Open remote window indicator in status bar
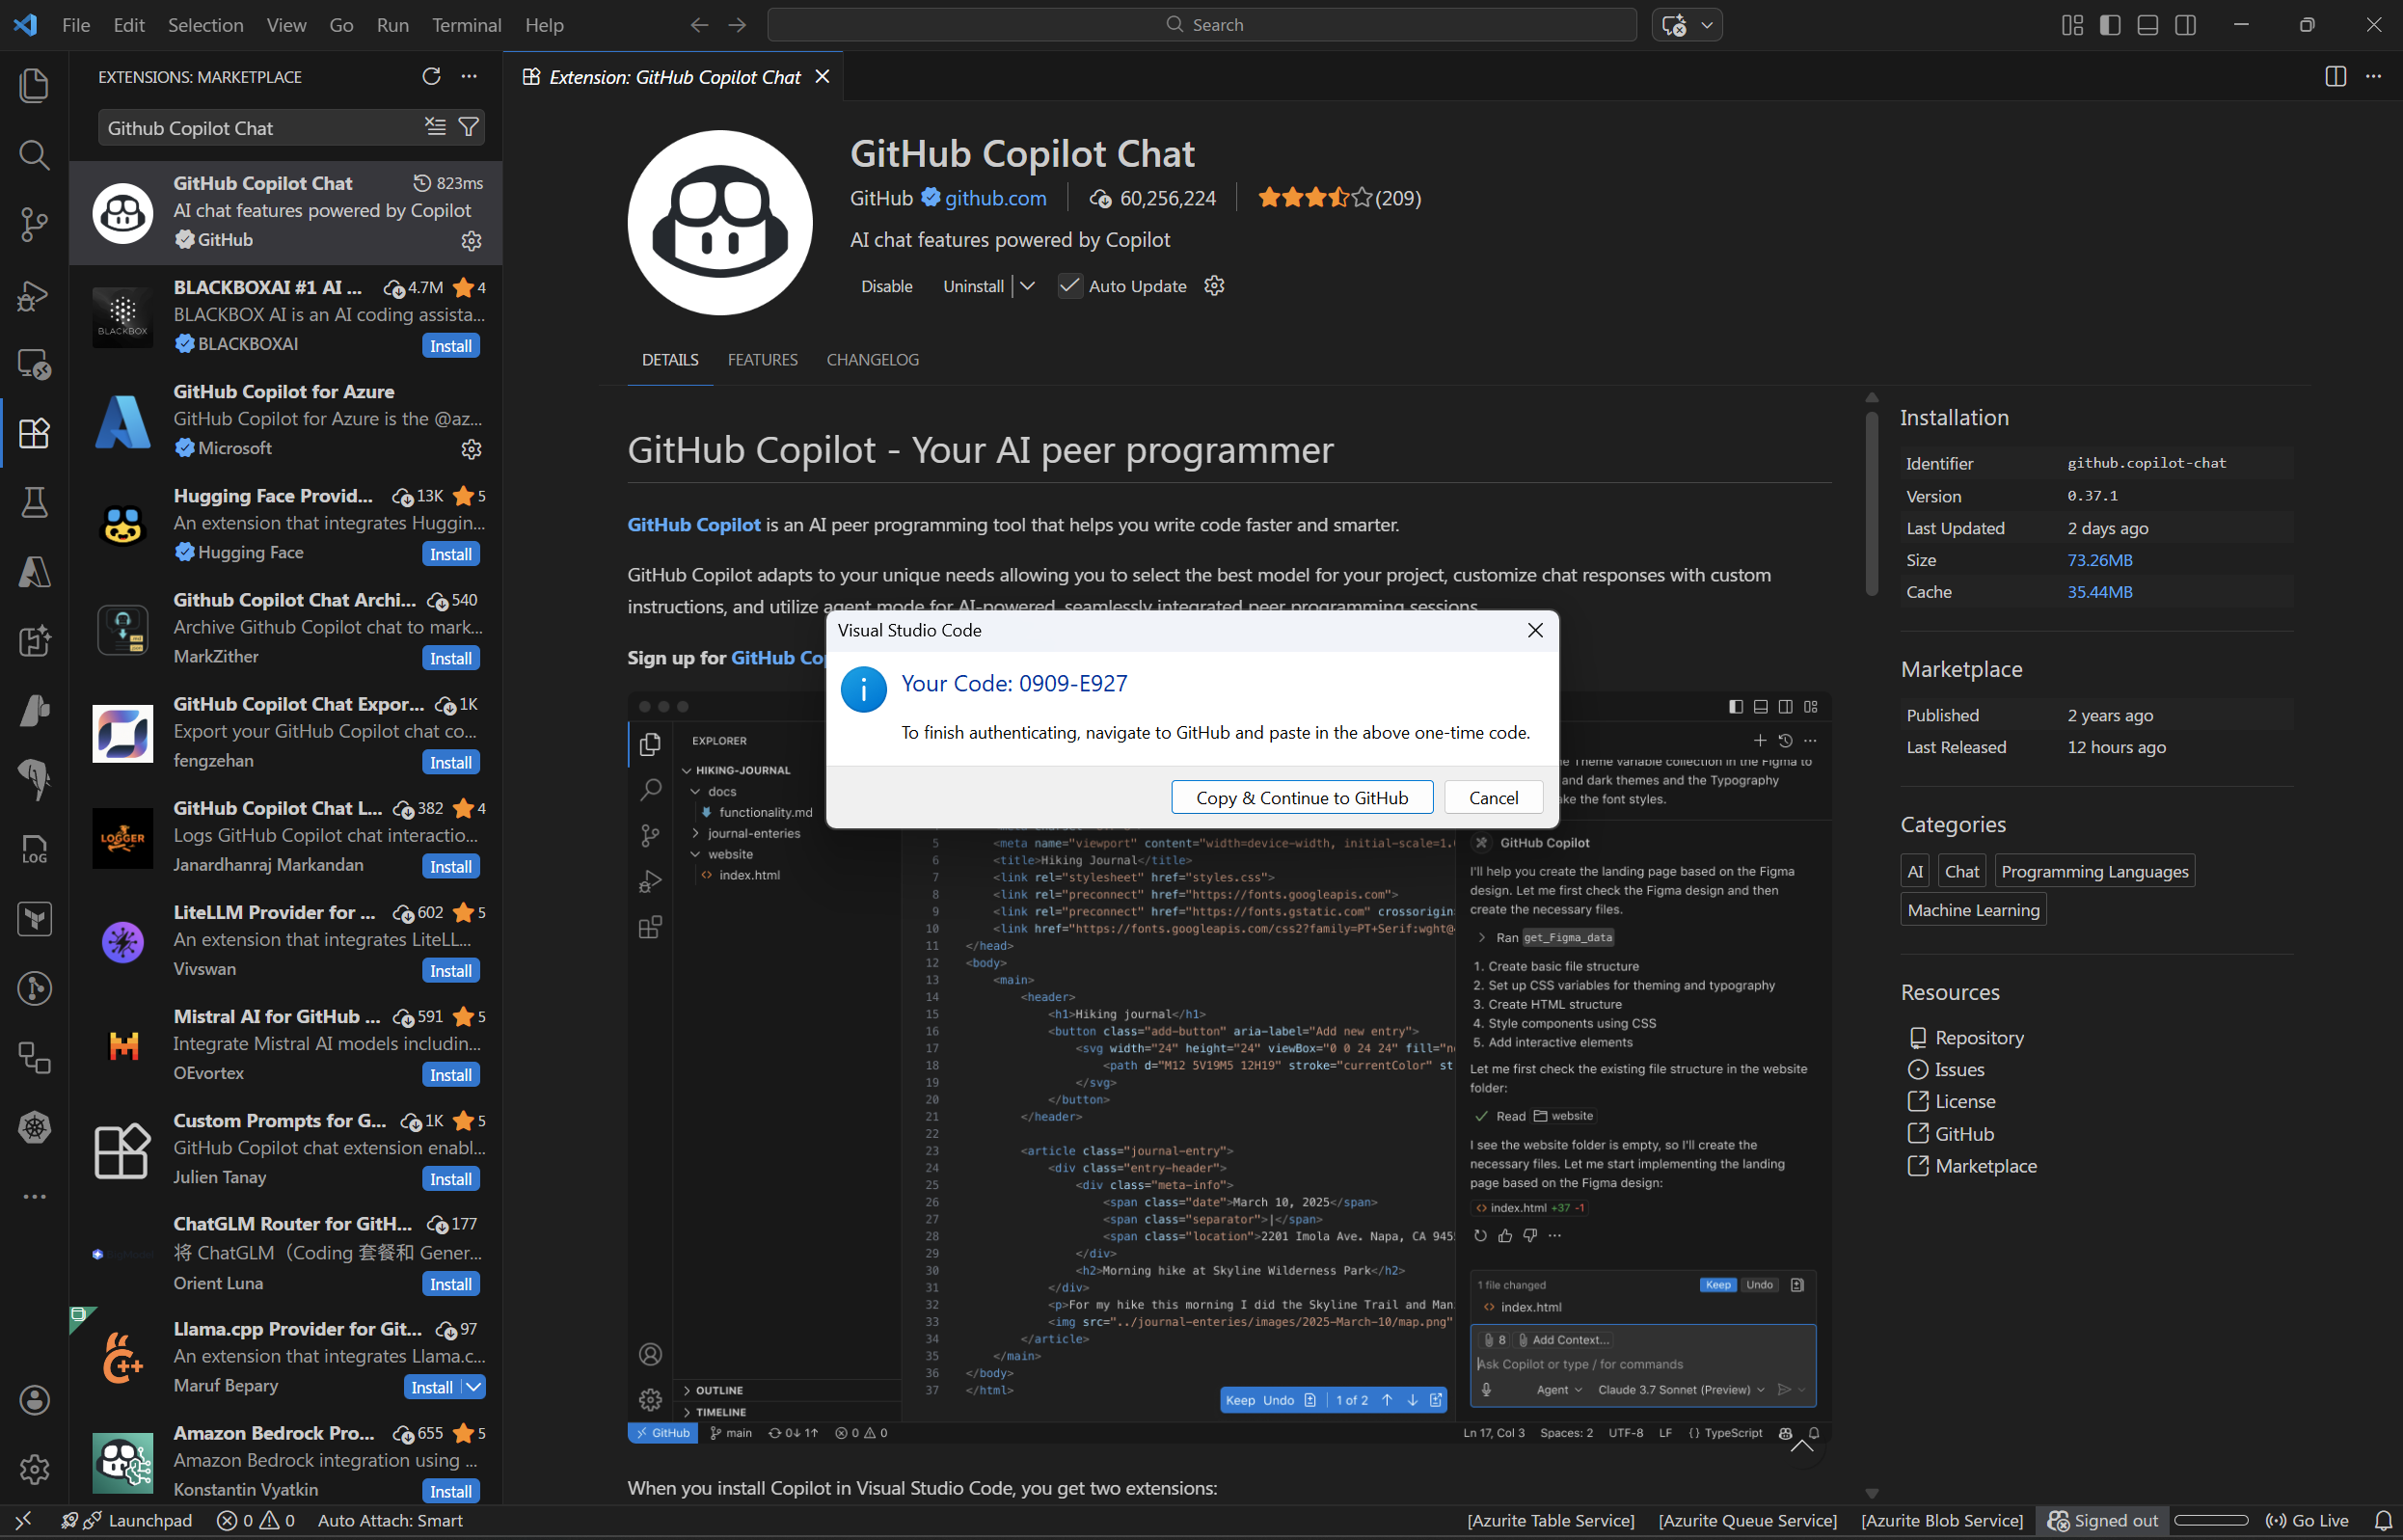 click(24, 1520)
